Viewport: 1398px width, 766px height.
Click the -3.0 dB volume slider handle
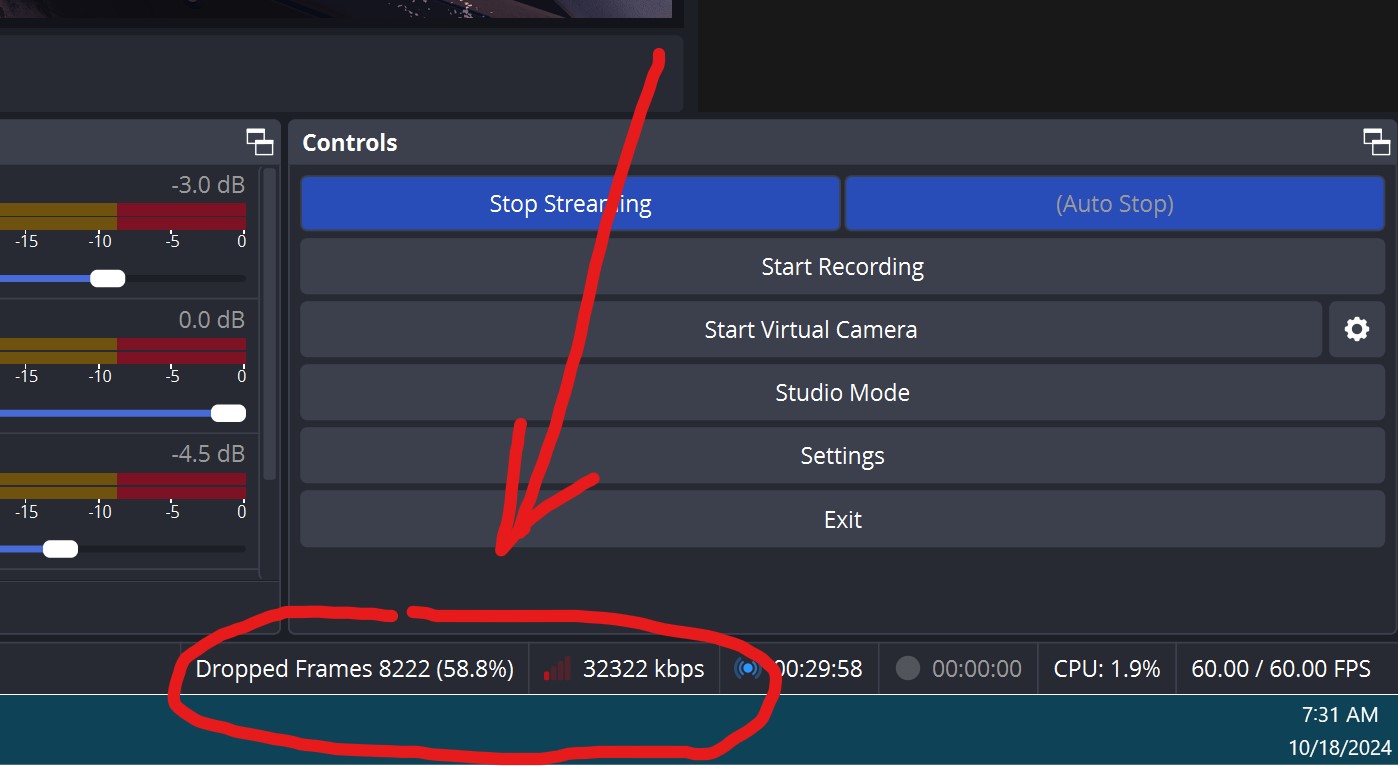[x=108, y=278]
